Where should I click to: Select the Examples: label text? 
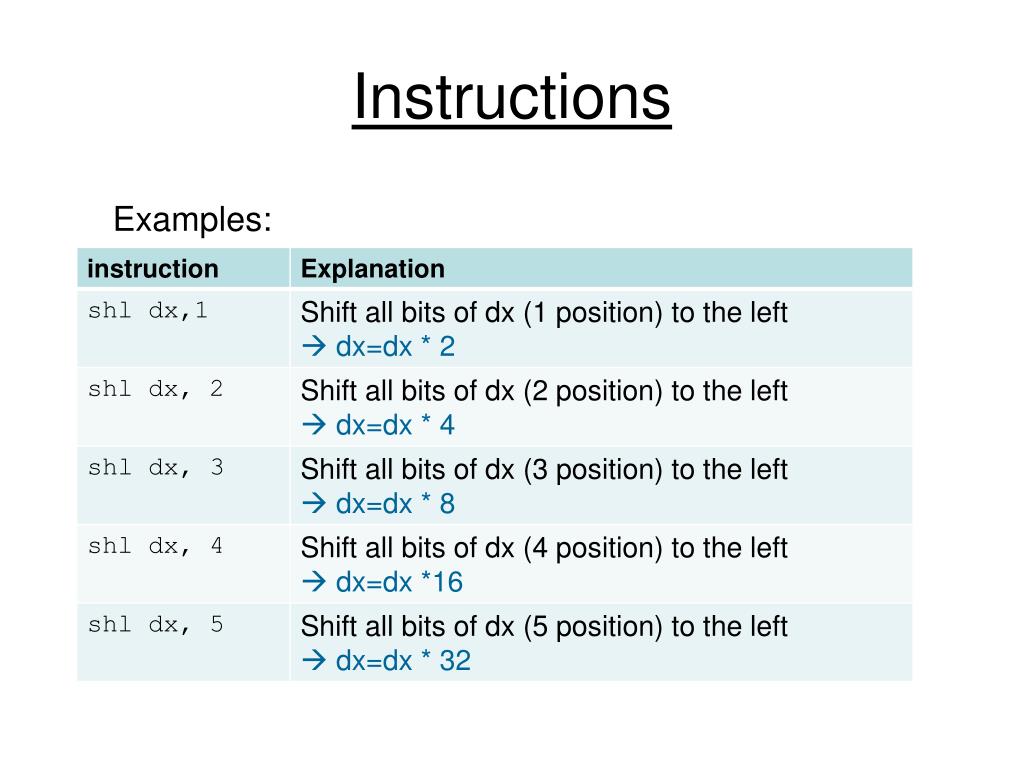click(x=192, y=219)
